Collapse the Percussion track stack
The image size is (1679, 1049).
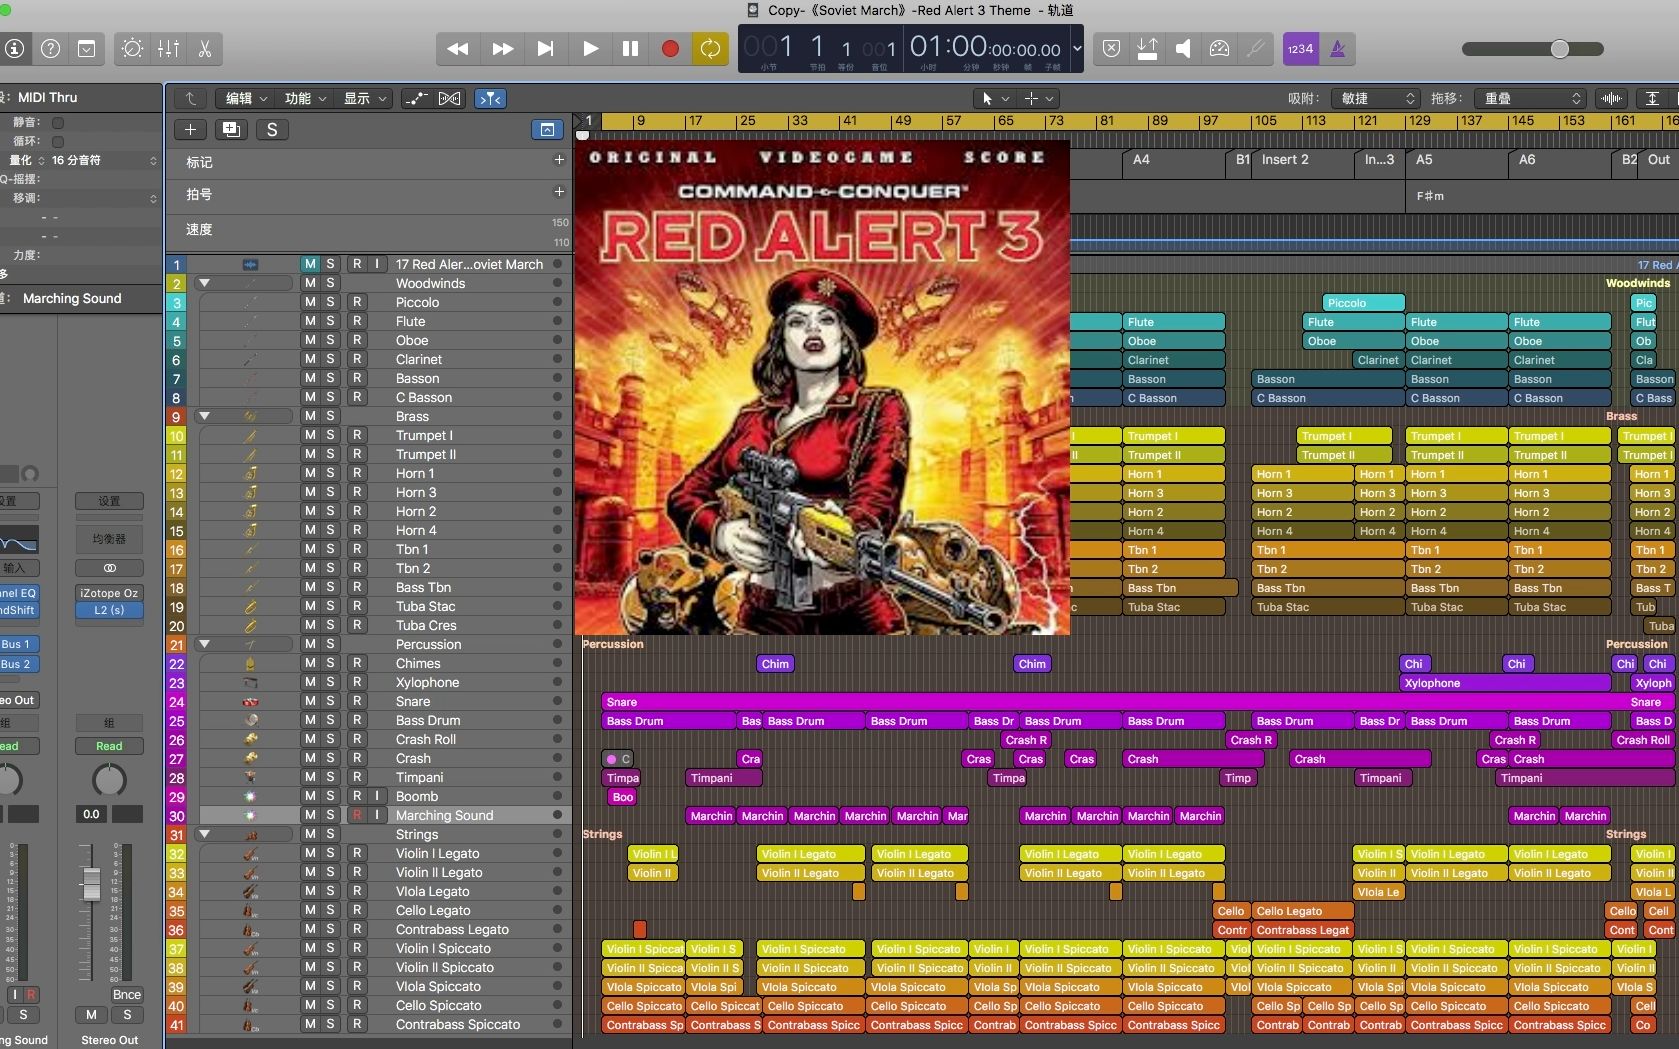pyautogui.click(x=204, y=644)
